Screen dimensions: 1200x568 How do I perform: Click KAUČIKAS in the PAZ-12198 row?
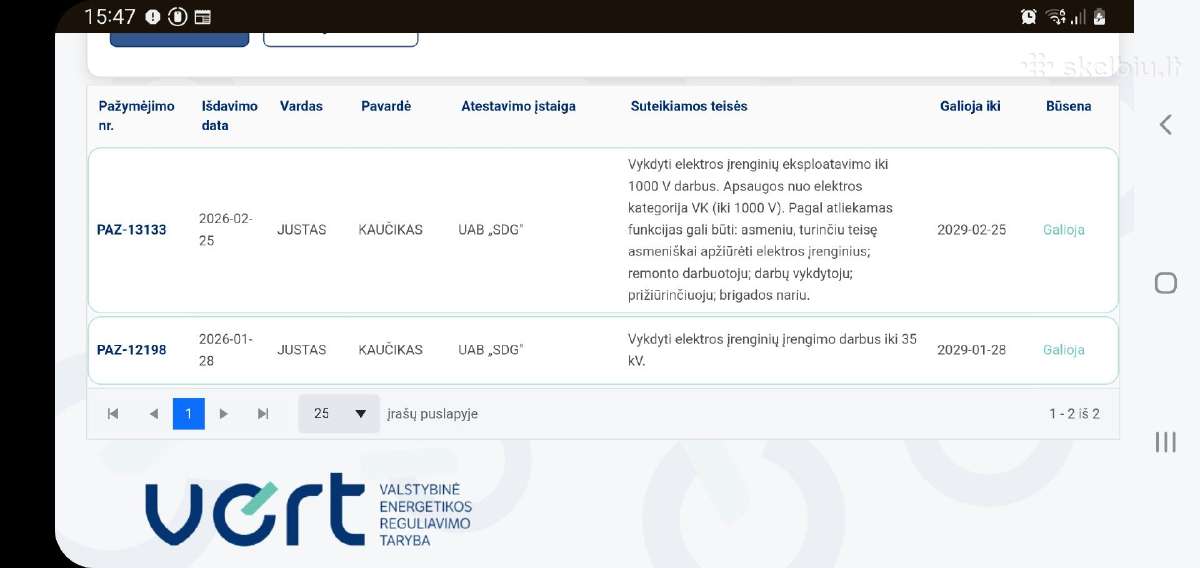391,350
